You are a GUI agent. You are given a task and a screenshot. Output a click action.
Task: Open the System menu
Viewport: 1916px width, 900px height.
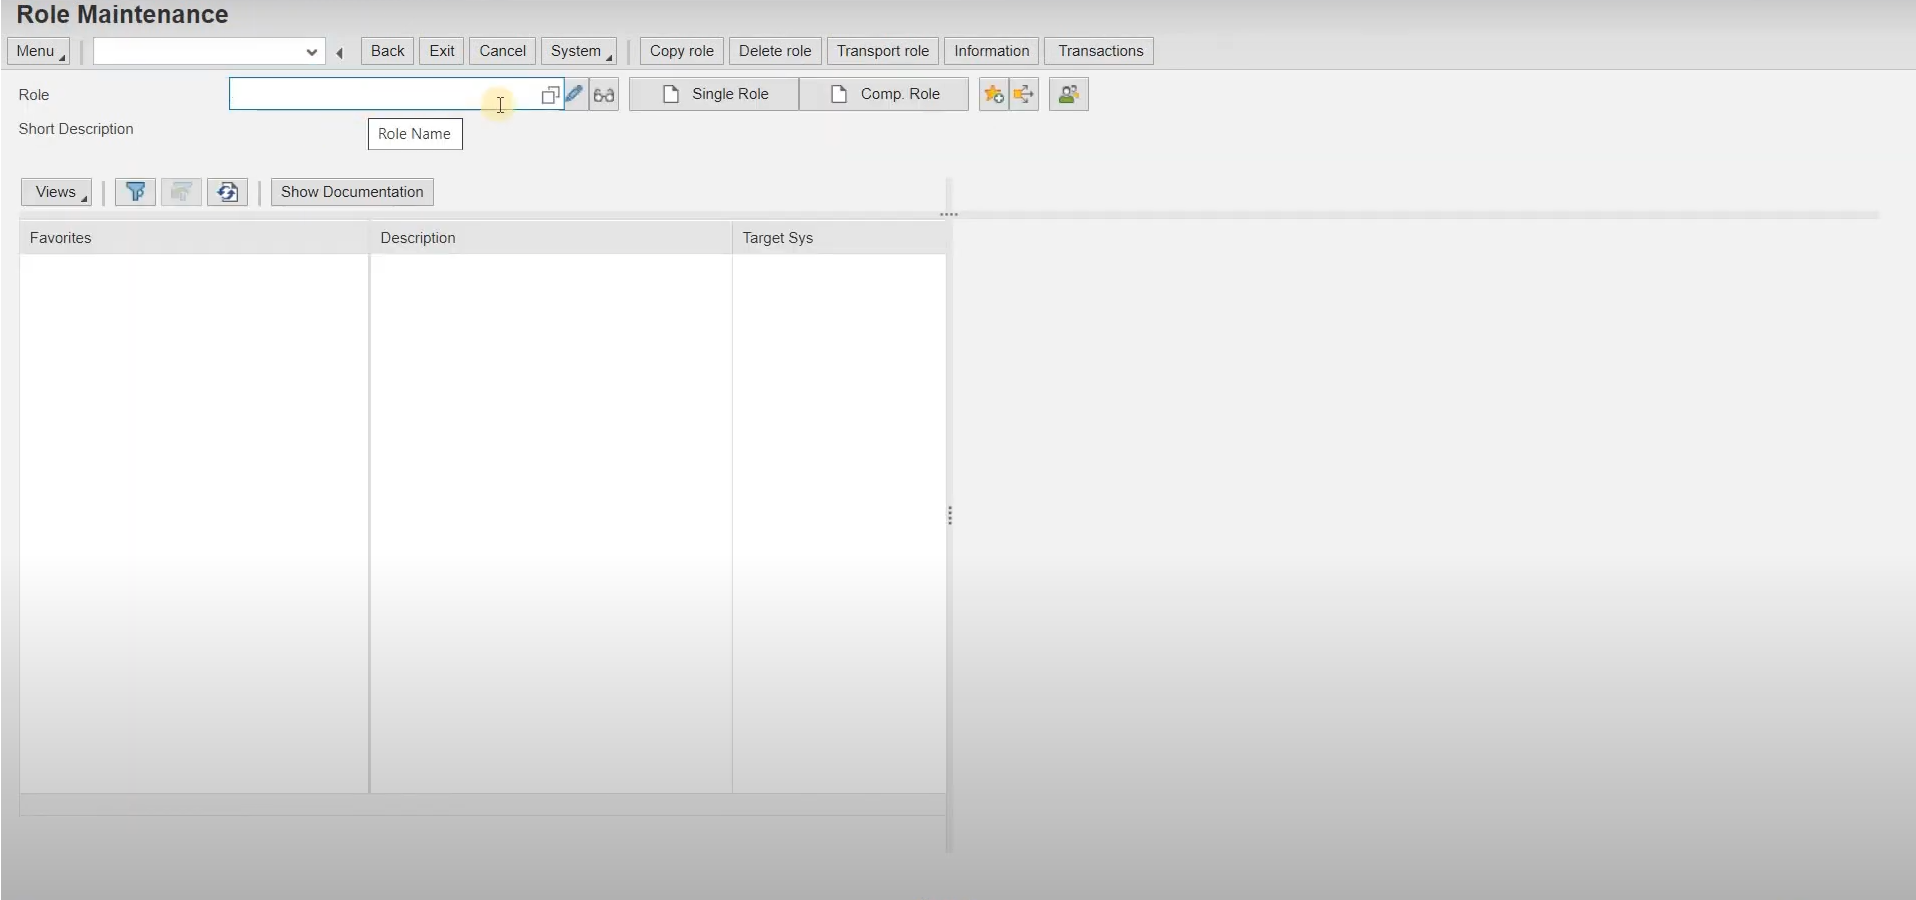579,51
